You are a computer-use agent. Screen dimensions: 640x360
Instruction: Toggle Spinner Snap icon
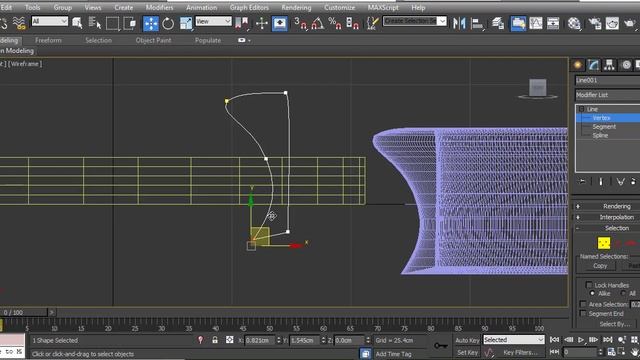coord(352,23)
